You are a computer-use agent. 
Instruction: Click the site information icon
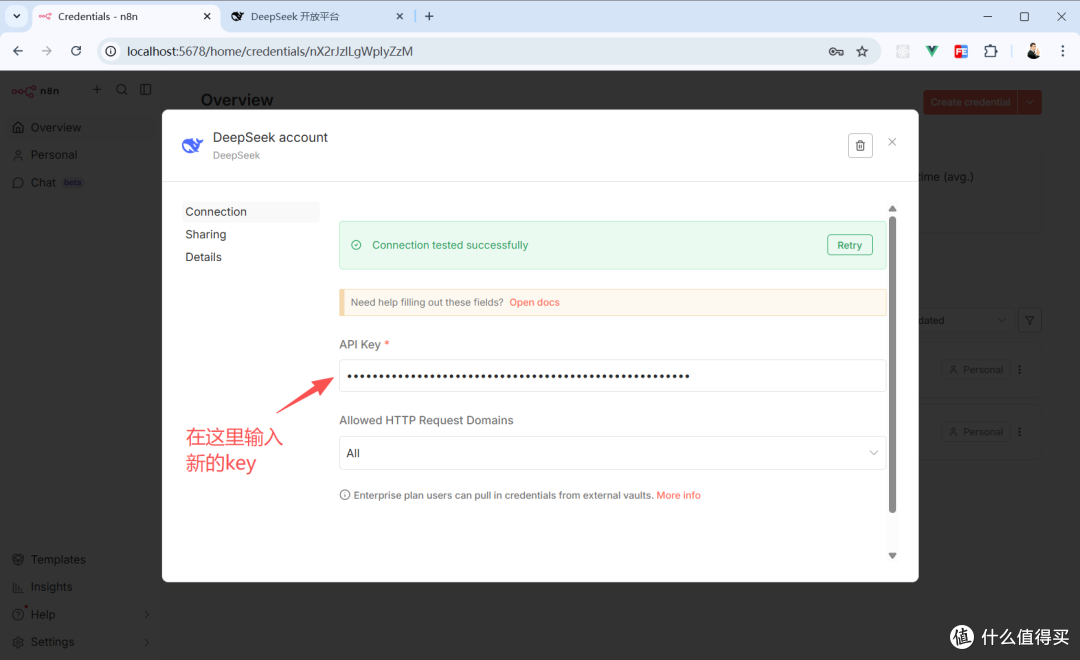[111, 51]
